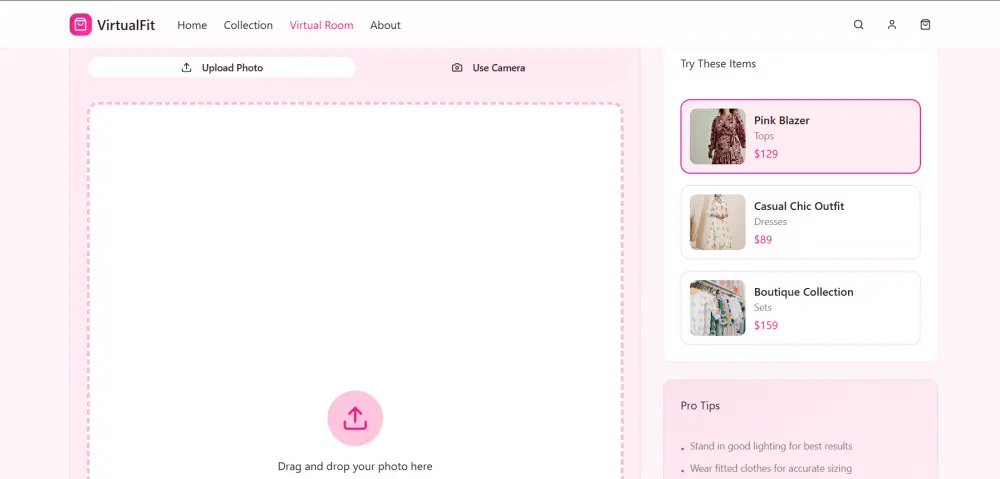Screen dimensions: 1000x479
Task: Switch to the Upload Photo tab
Action: pos(221,68)
